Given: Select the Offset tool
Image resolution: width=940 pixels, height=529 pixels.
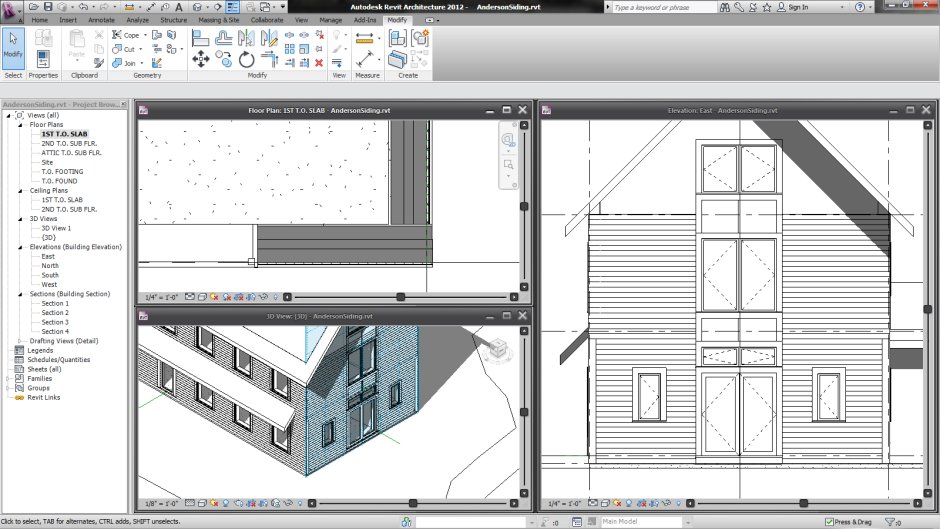Looking at the screenshot, I should [224, 38].
